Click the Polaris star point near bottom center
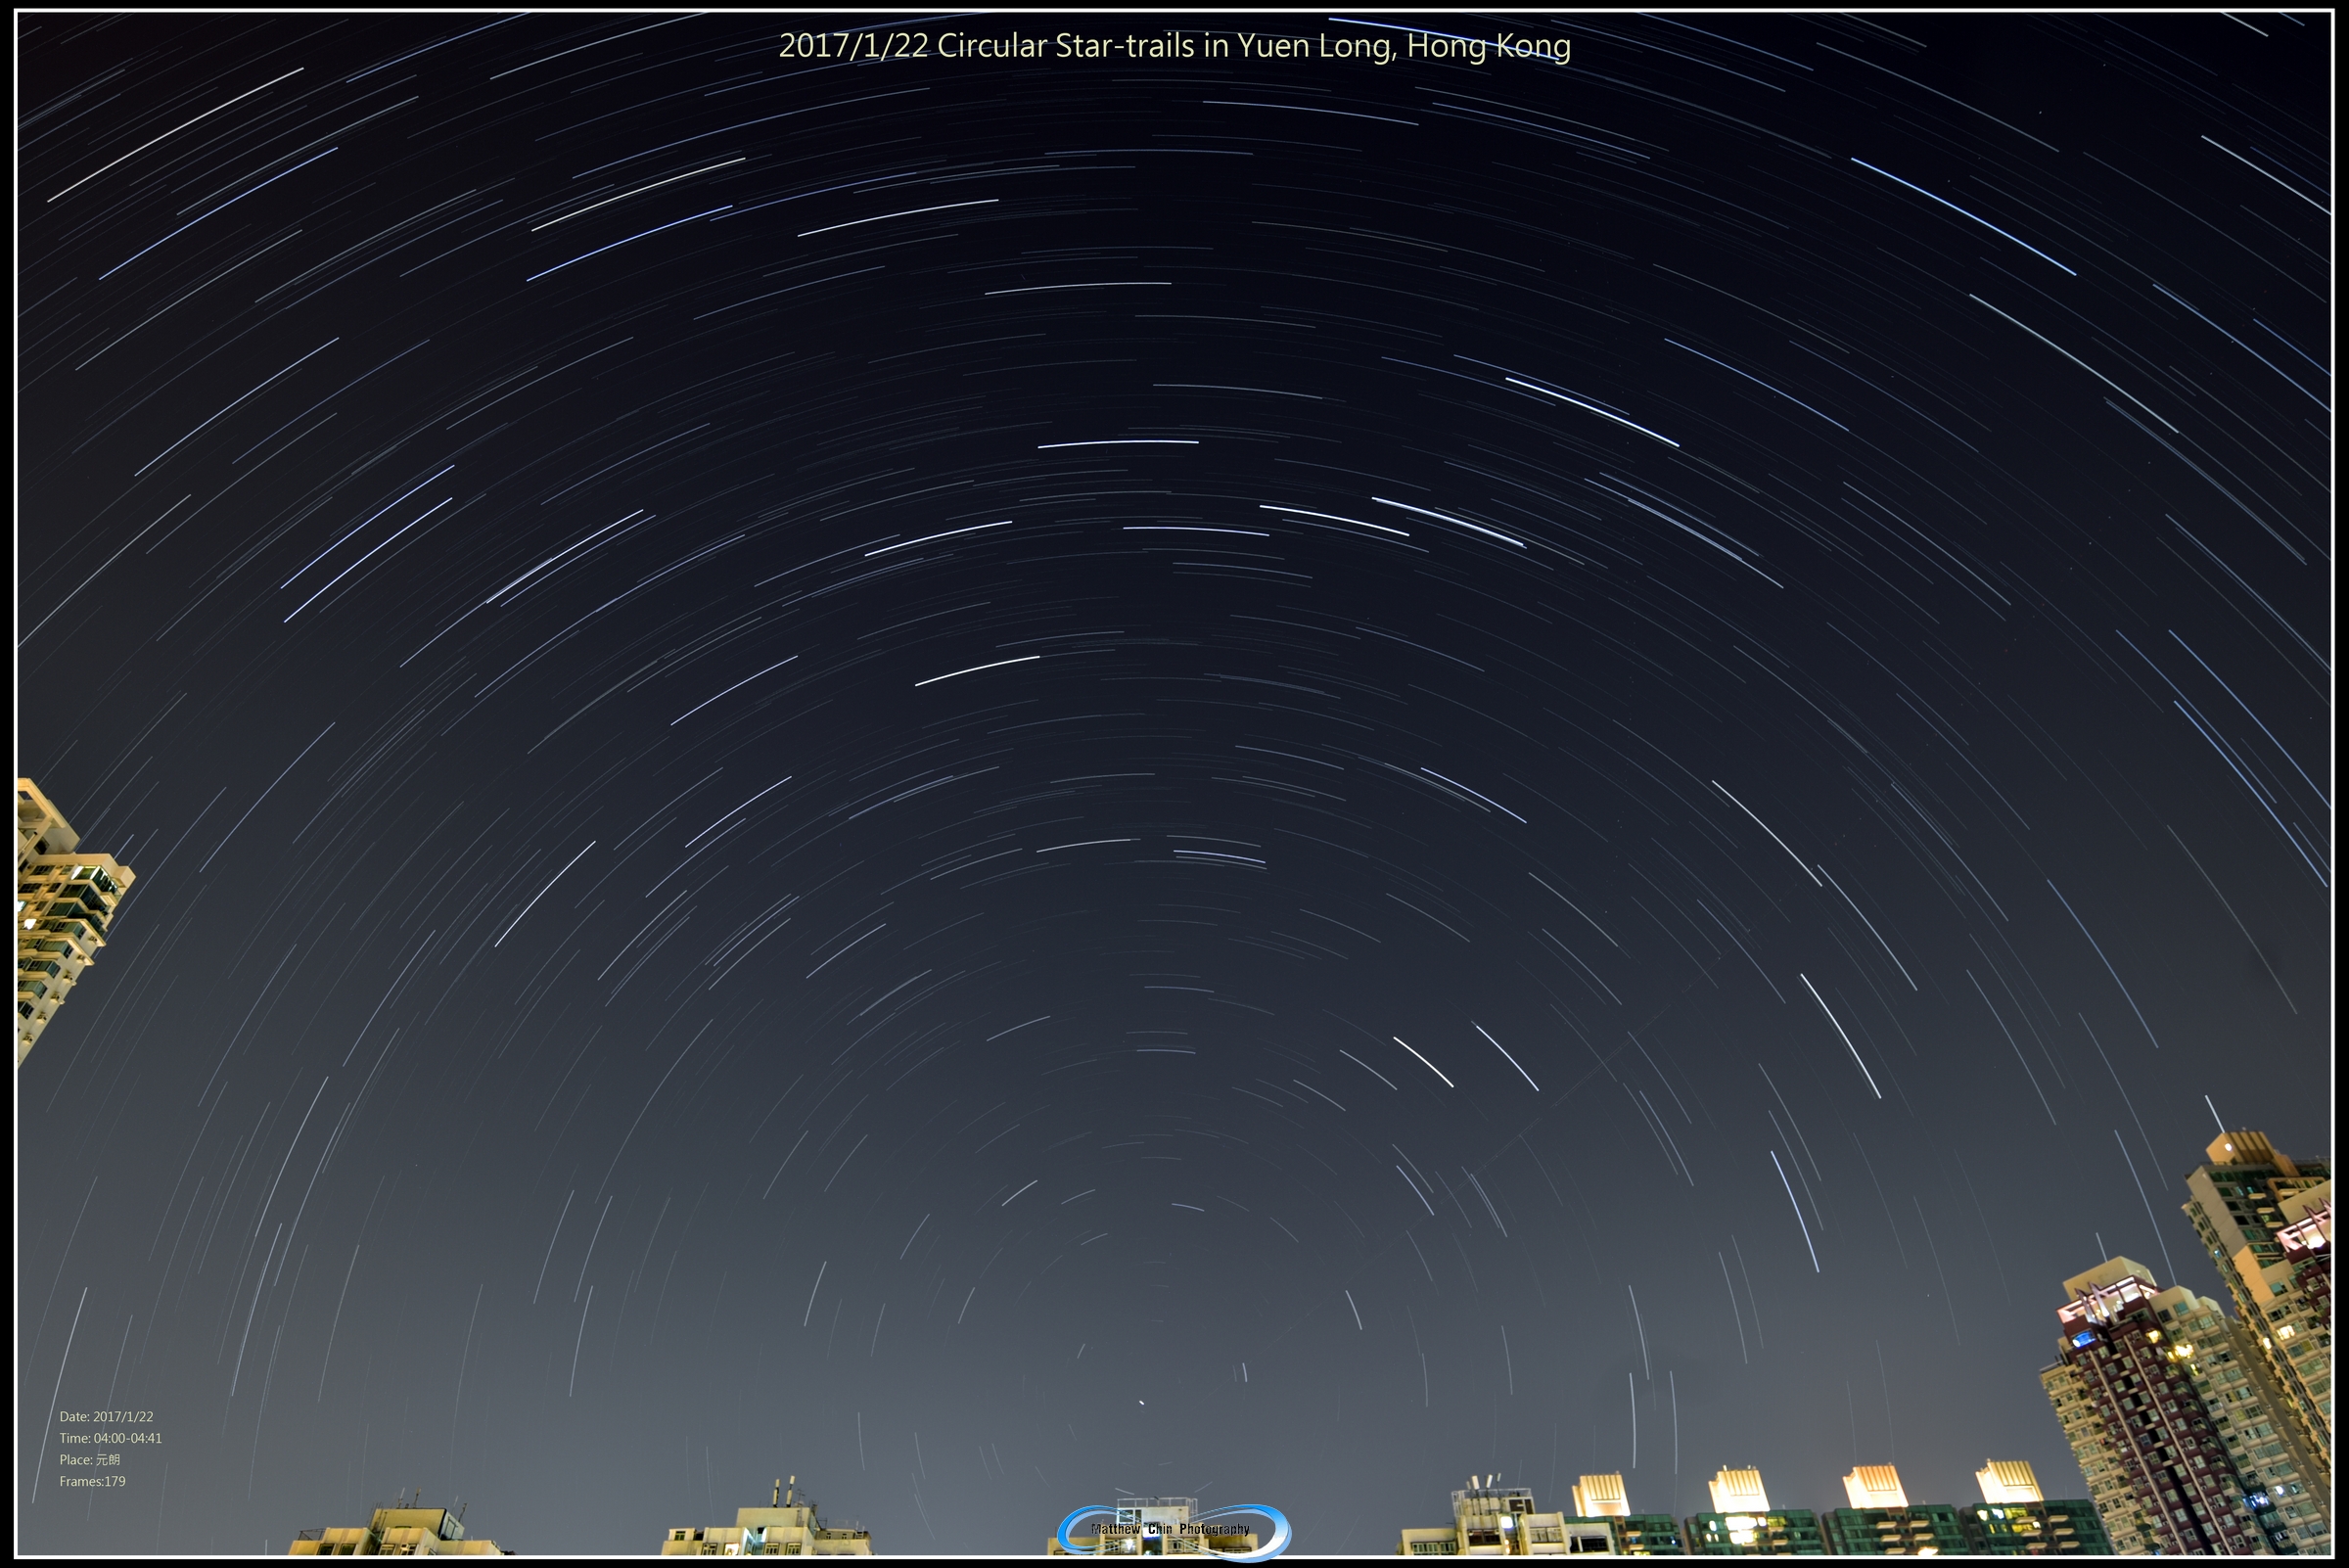 click(x=1141, y=1402)
